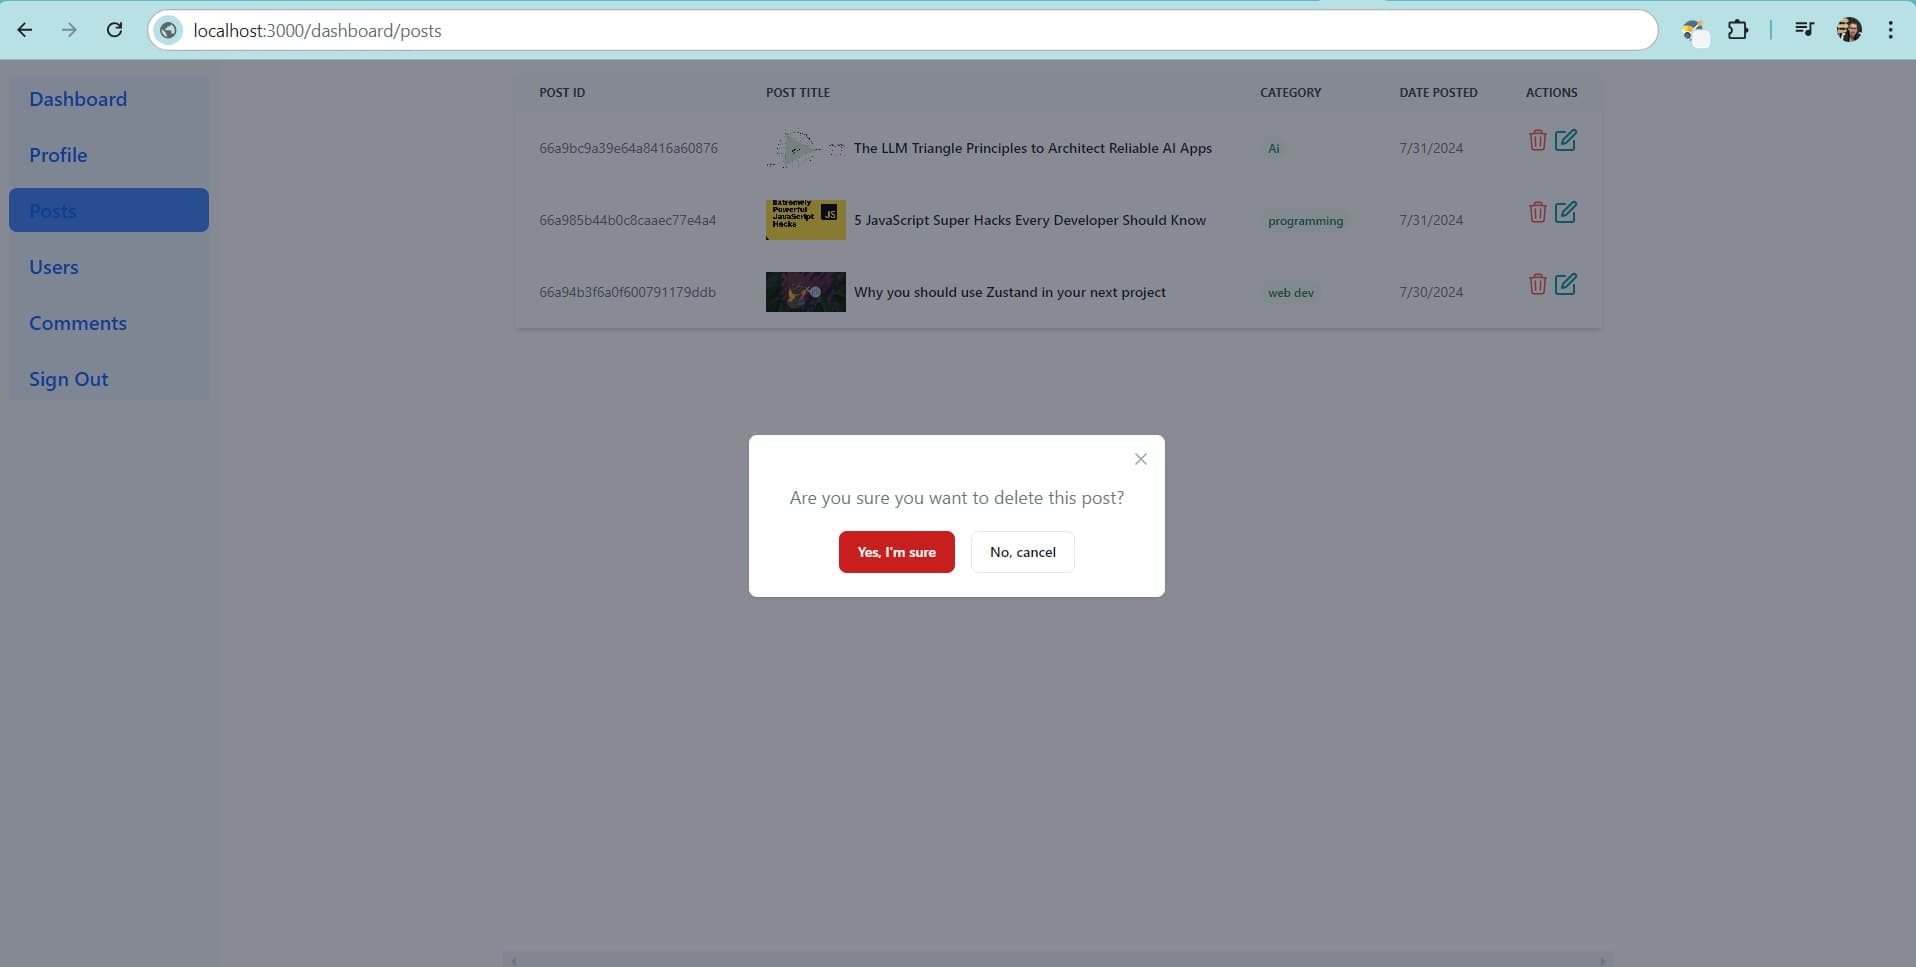Screen dimensions: 1916x967
Task: Reload the page
Action: tap(114, 30)
